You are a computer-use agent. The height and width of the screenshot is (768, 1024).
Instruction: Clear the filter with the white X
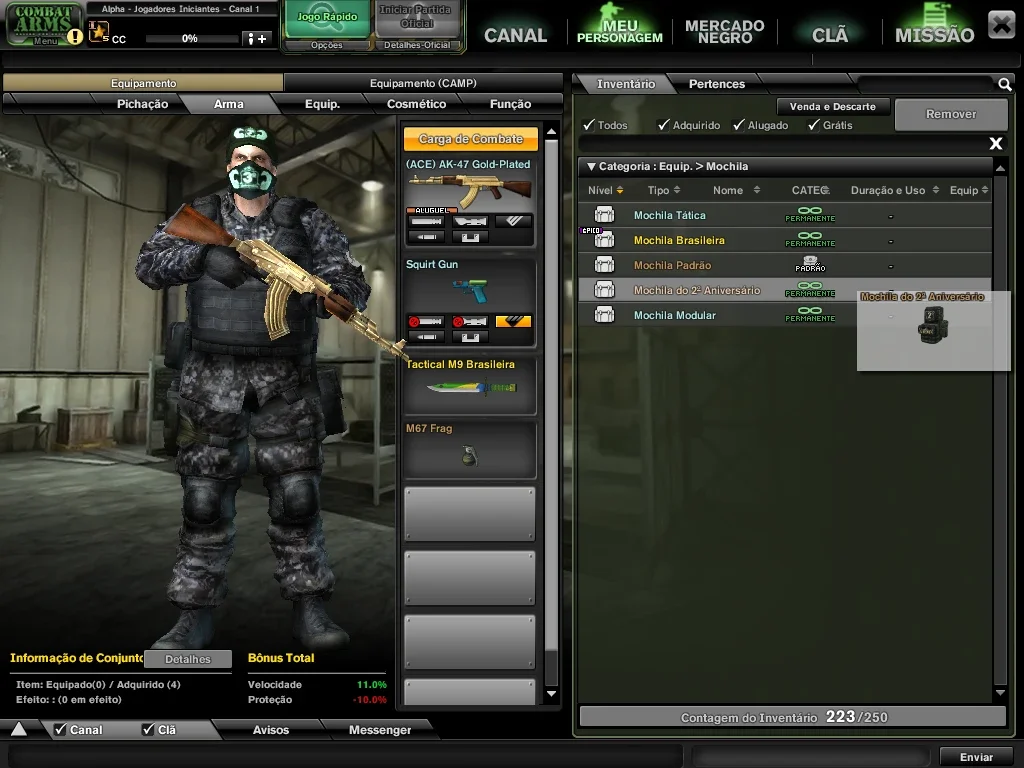click(x=995, y=143)
